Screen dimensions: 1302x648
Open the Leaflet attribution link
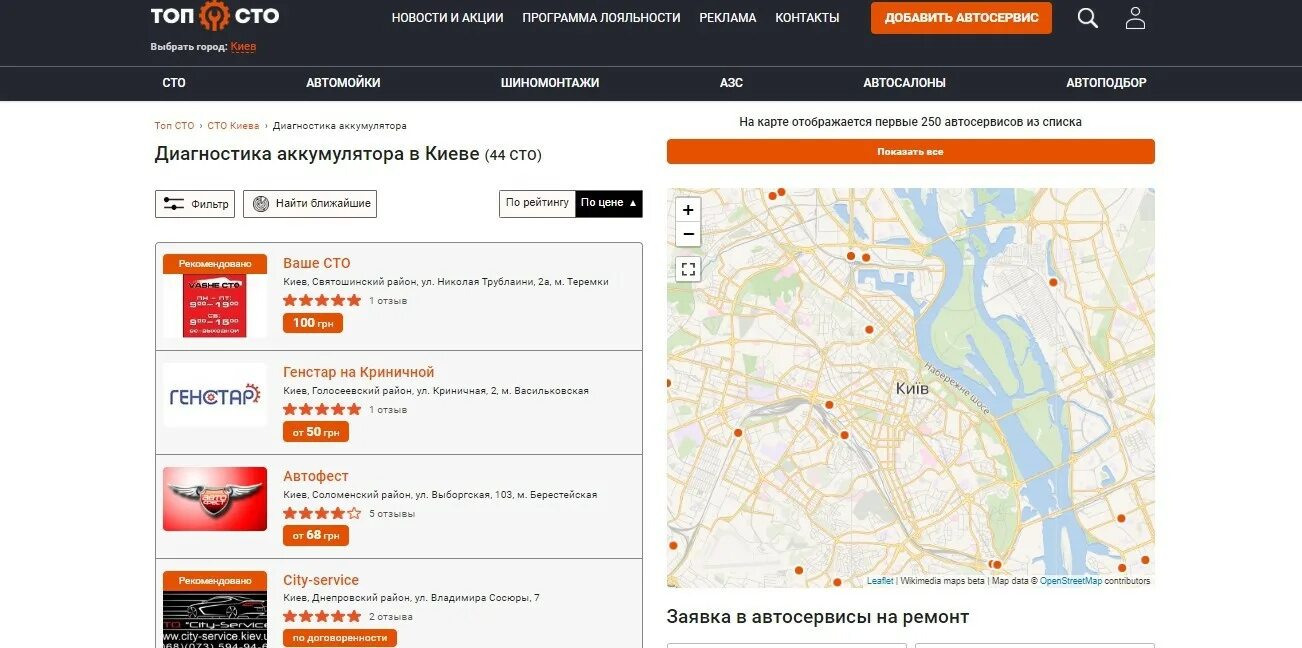coord(880,581)
